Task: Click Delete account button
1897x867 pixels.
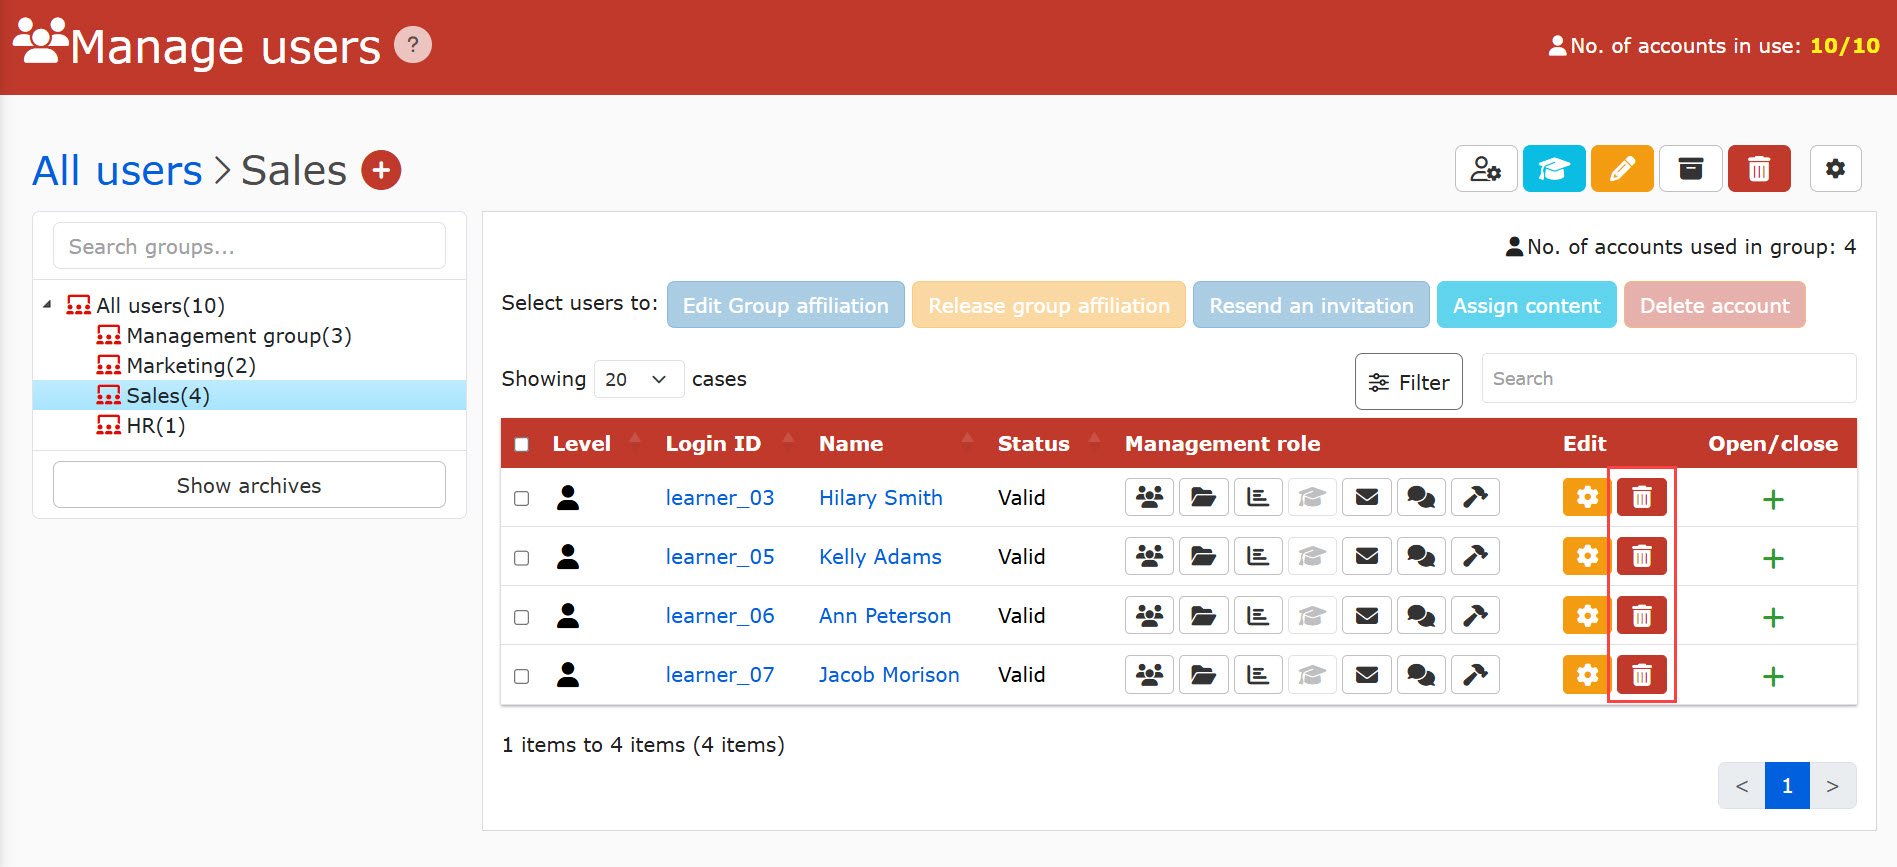Action: 1715,305
